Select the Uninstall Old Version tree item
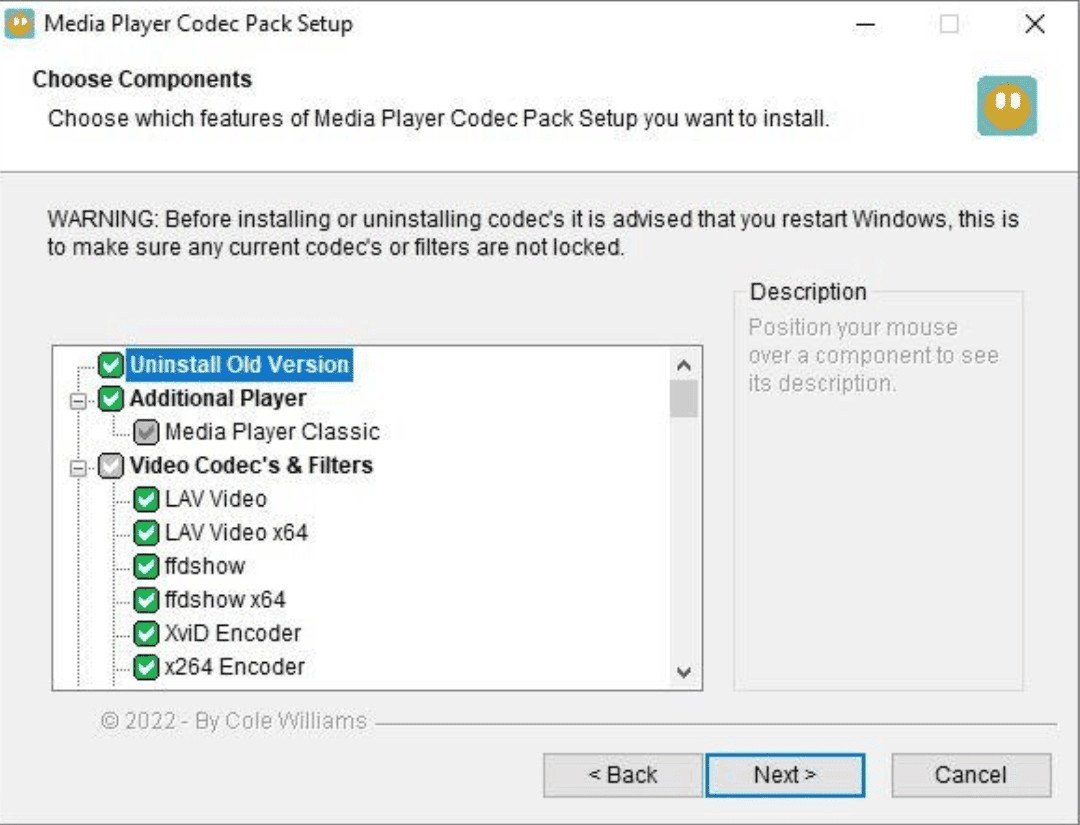This screenshot has height=825, width=1080. pyautogui.click(x=239, y=365)
